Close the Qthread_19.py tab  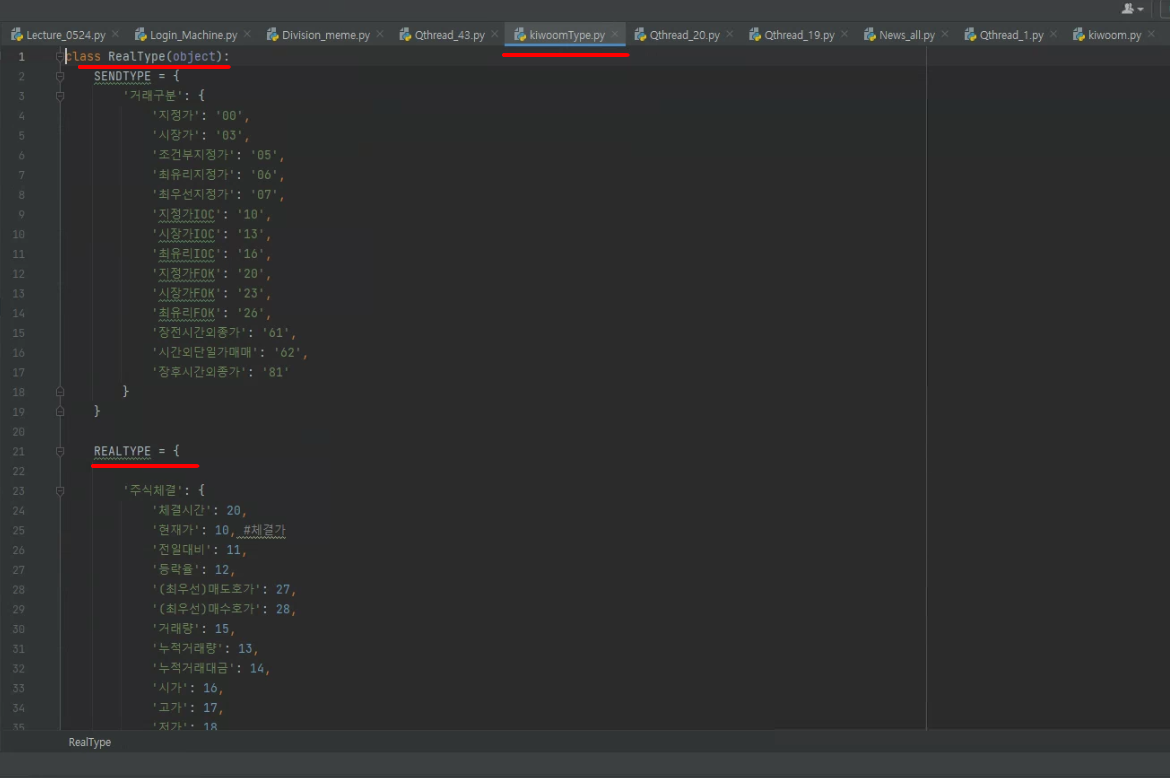coord(845,34)
